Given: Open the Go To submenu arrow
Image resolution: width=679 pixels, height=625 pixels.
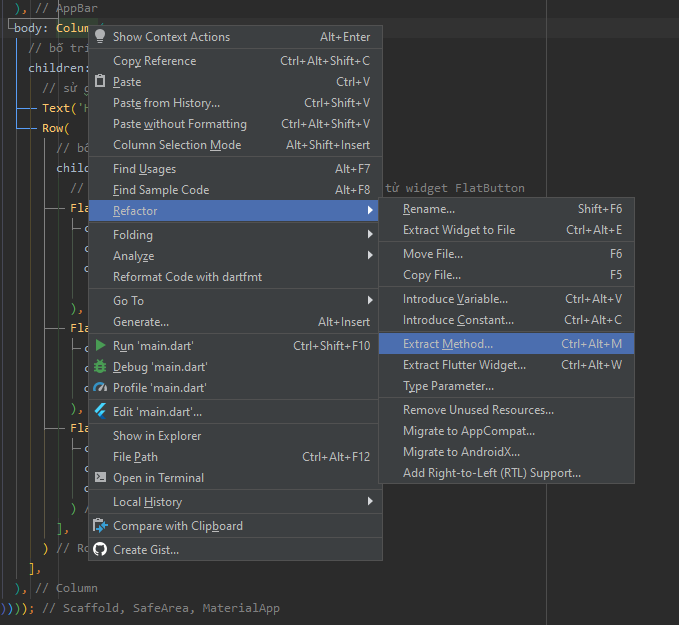Looking at the screenshot, I should click(370, 300).
